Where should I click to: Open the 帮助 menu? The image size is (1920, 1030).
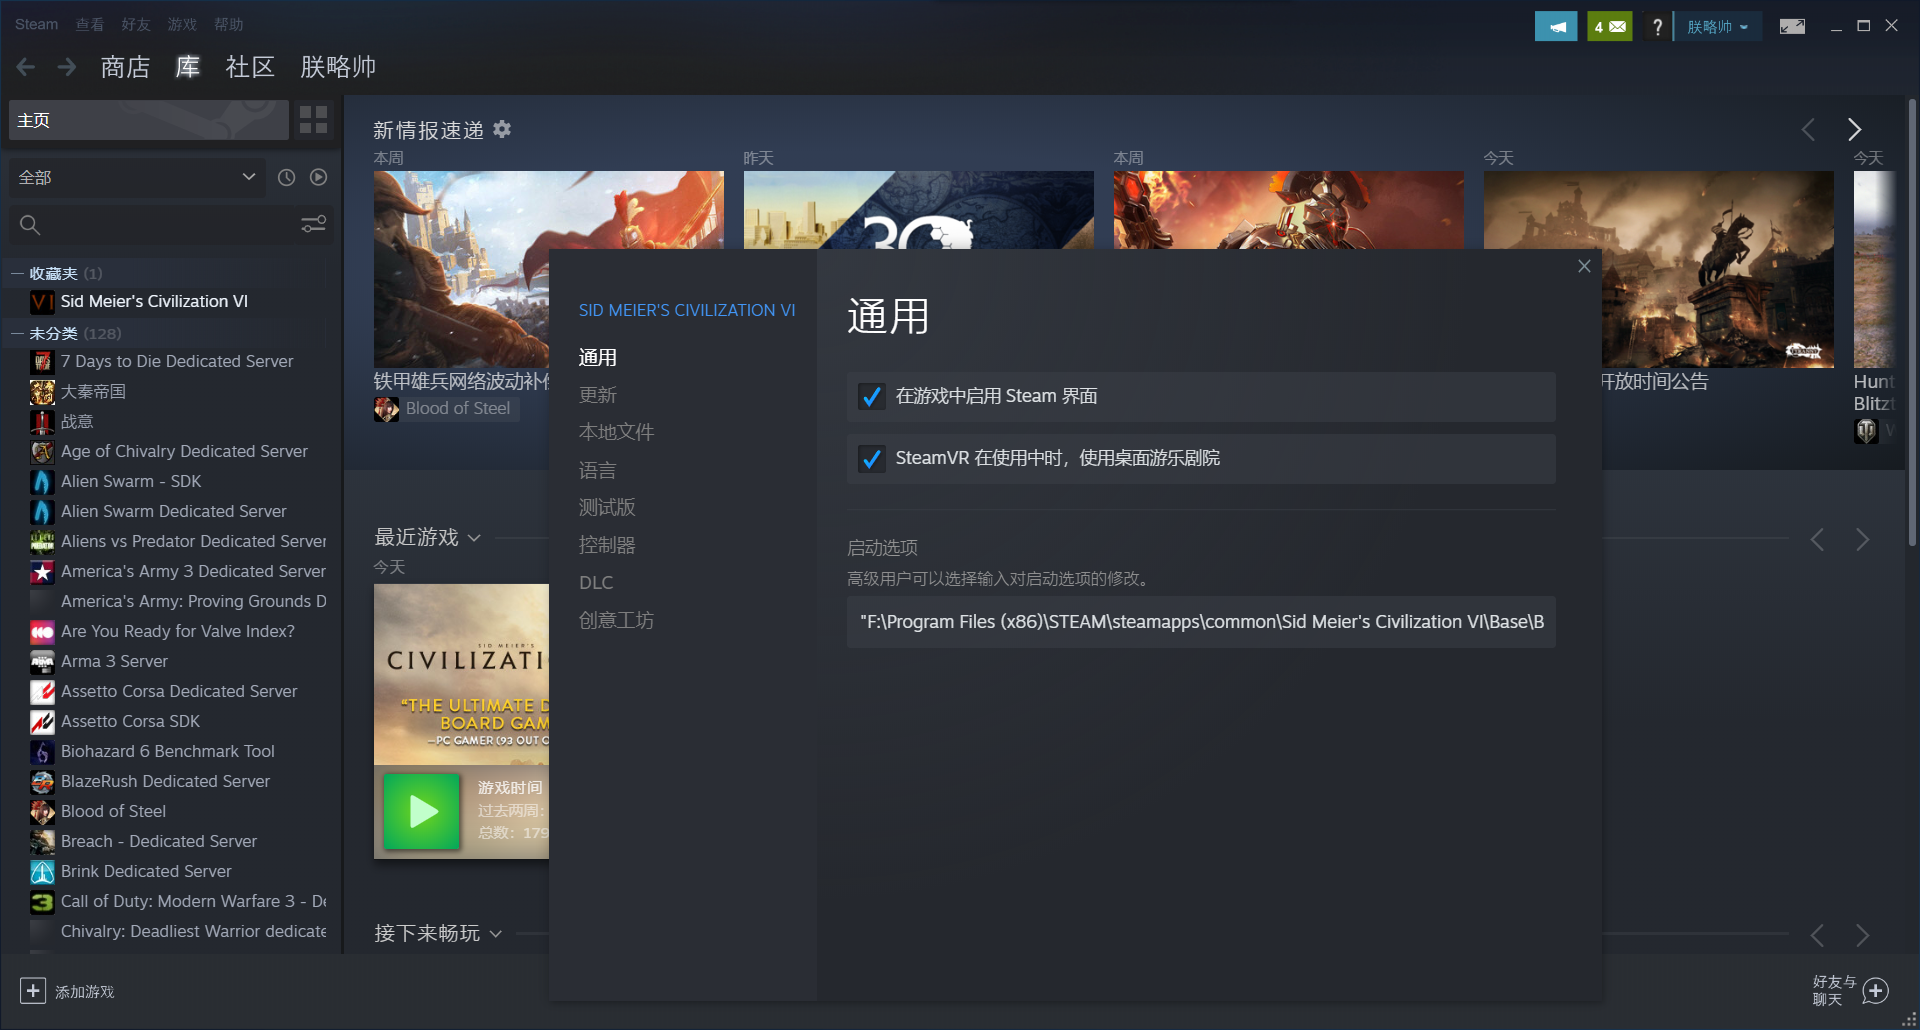click(x=229, y=24)
